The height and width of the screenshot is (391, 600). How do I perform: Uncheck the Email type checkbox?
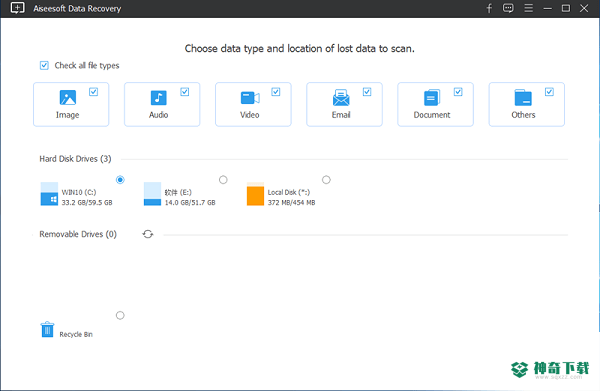(367, 92)
